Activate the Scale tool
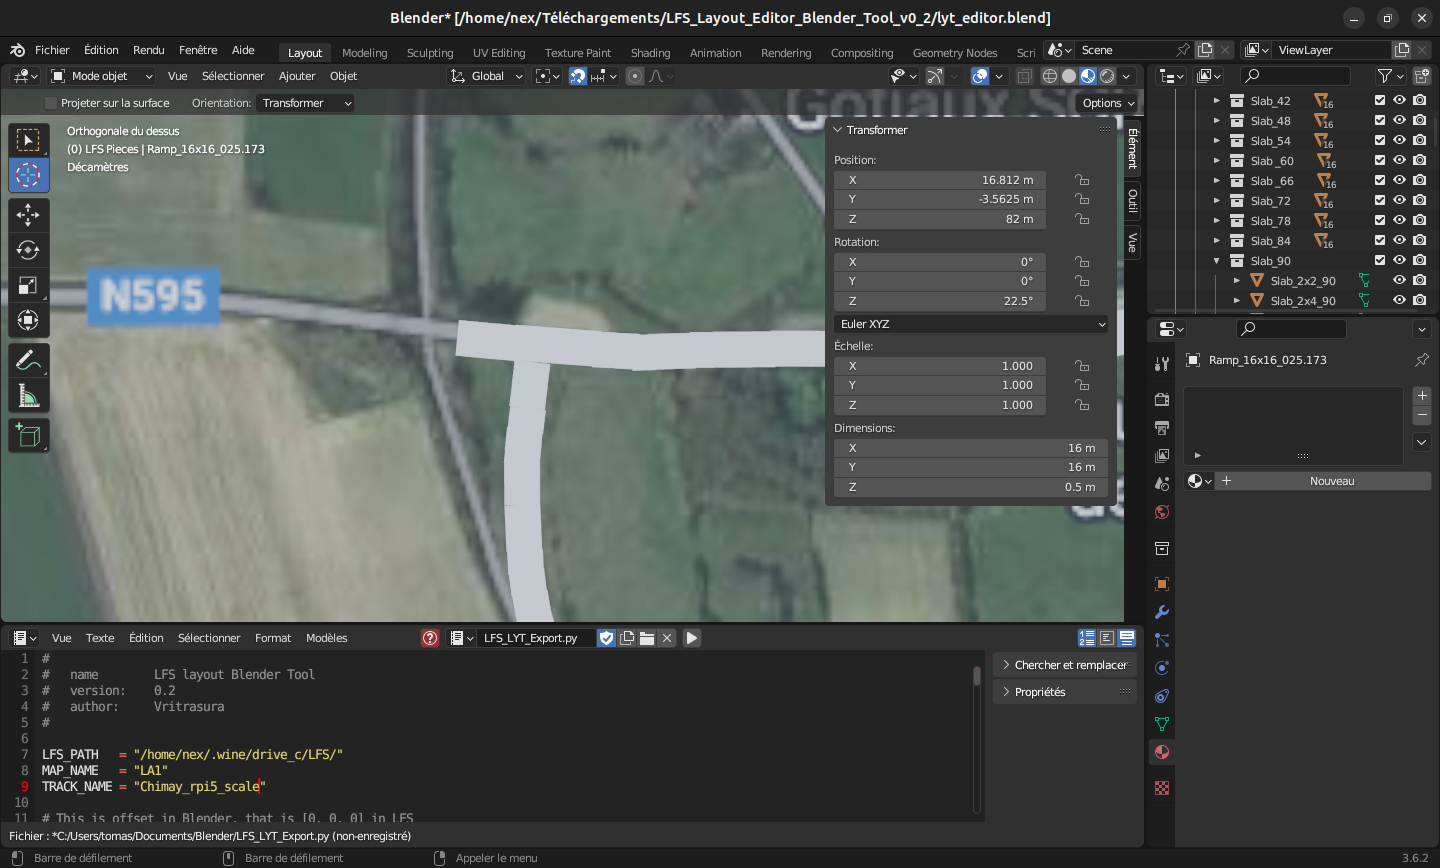Screen dimensions: 1440x868 [x=28, y=285]
